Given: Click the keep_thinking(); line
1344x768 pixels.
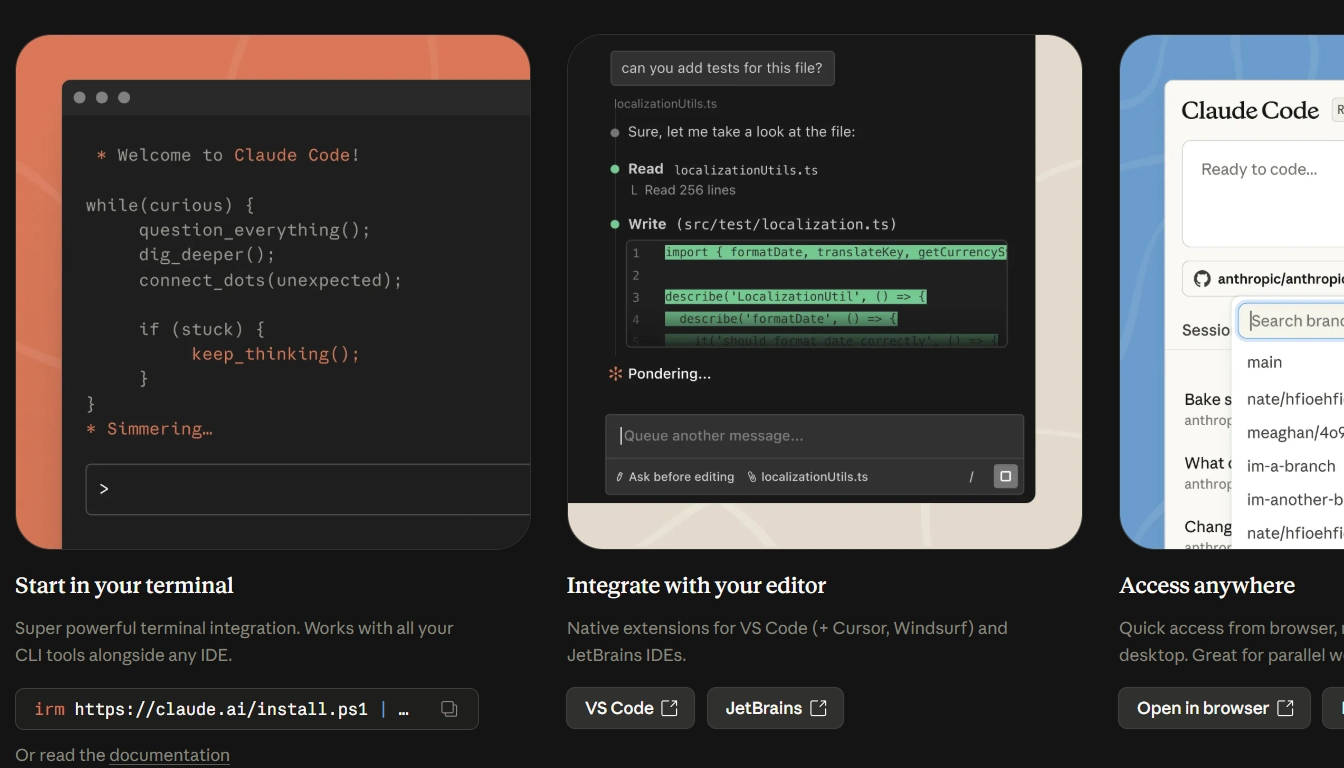Looking at the screenshot, I should coord(276,354).
